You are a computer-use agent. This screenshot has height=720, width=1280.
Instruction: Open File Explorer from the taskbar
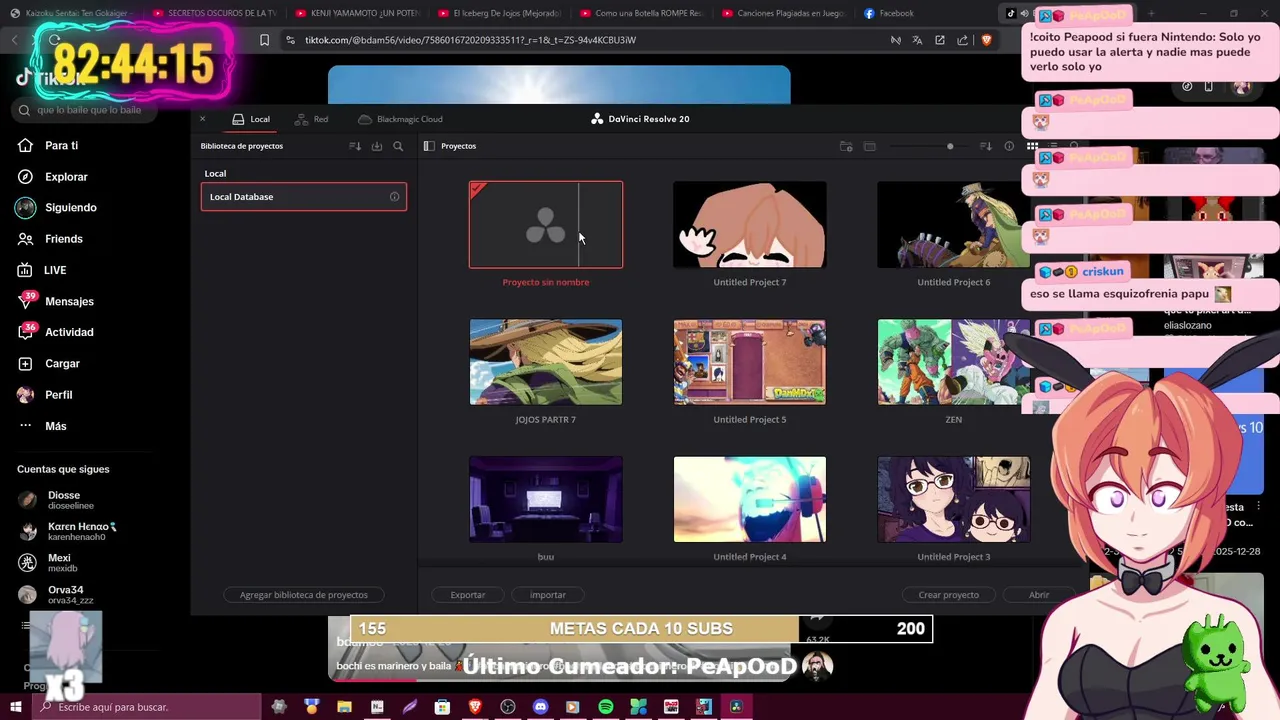(x=344, y=707)
